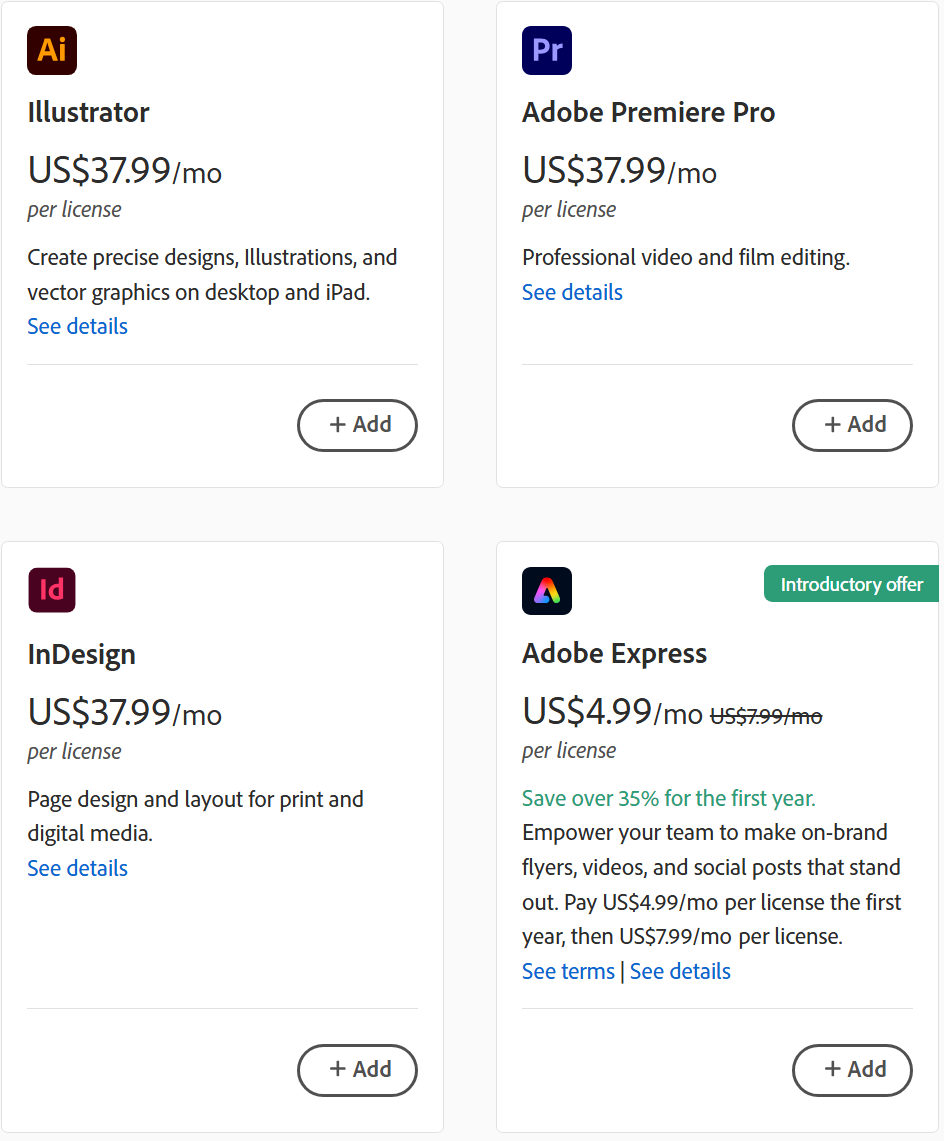Add Illustrator to the plan
The image size is (944, 1141).
coord(357,425)
